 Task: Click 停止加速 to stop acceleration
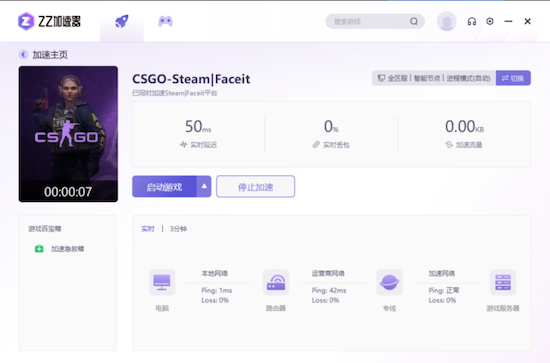tap(255, 187)
